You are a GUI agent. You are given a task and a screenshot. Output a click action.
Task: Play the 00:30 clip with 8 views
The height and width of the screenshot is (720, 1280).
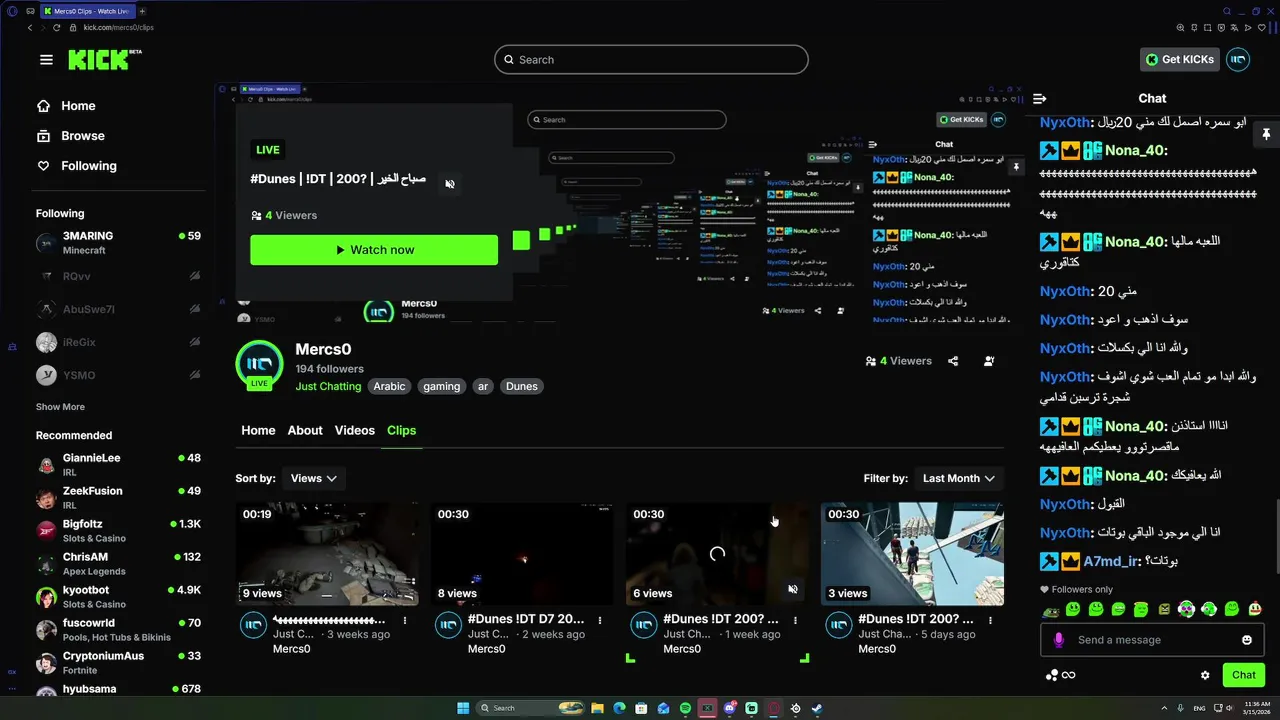[x=522, y=554]
